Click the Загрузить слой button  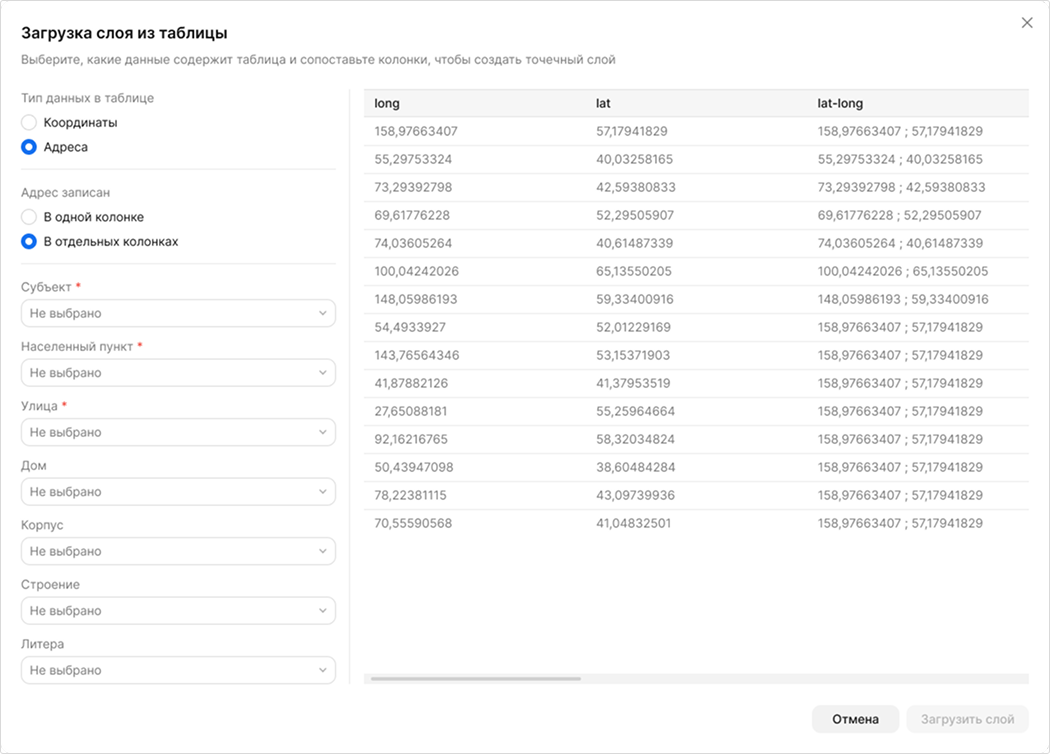[x=967, y=719]
